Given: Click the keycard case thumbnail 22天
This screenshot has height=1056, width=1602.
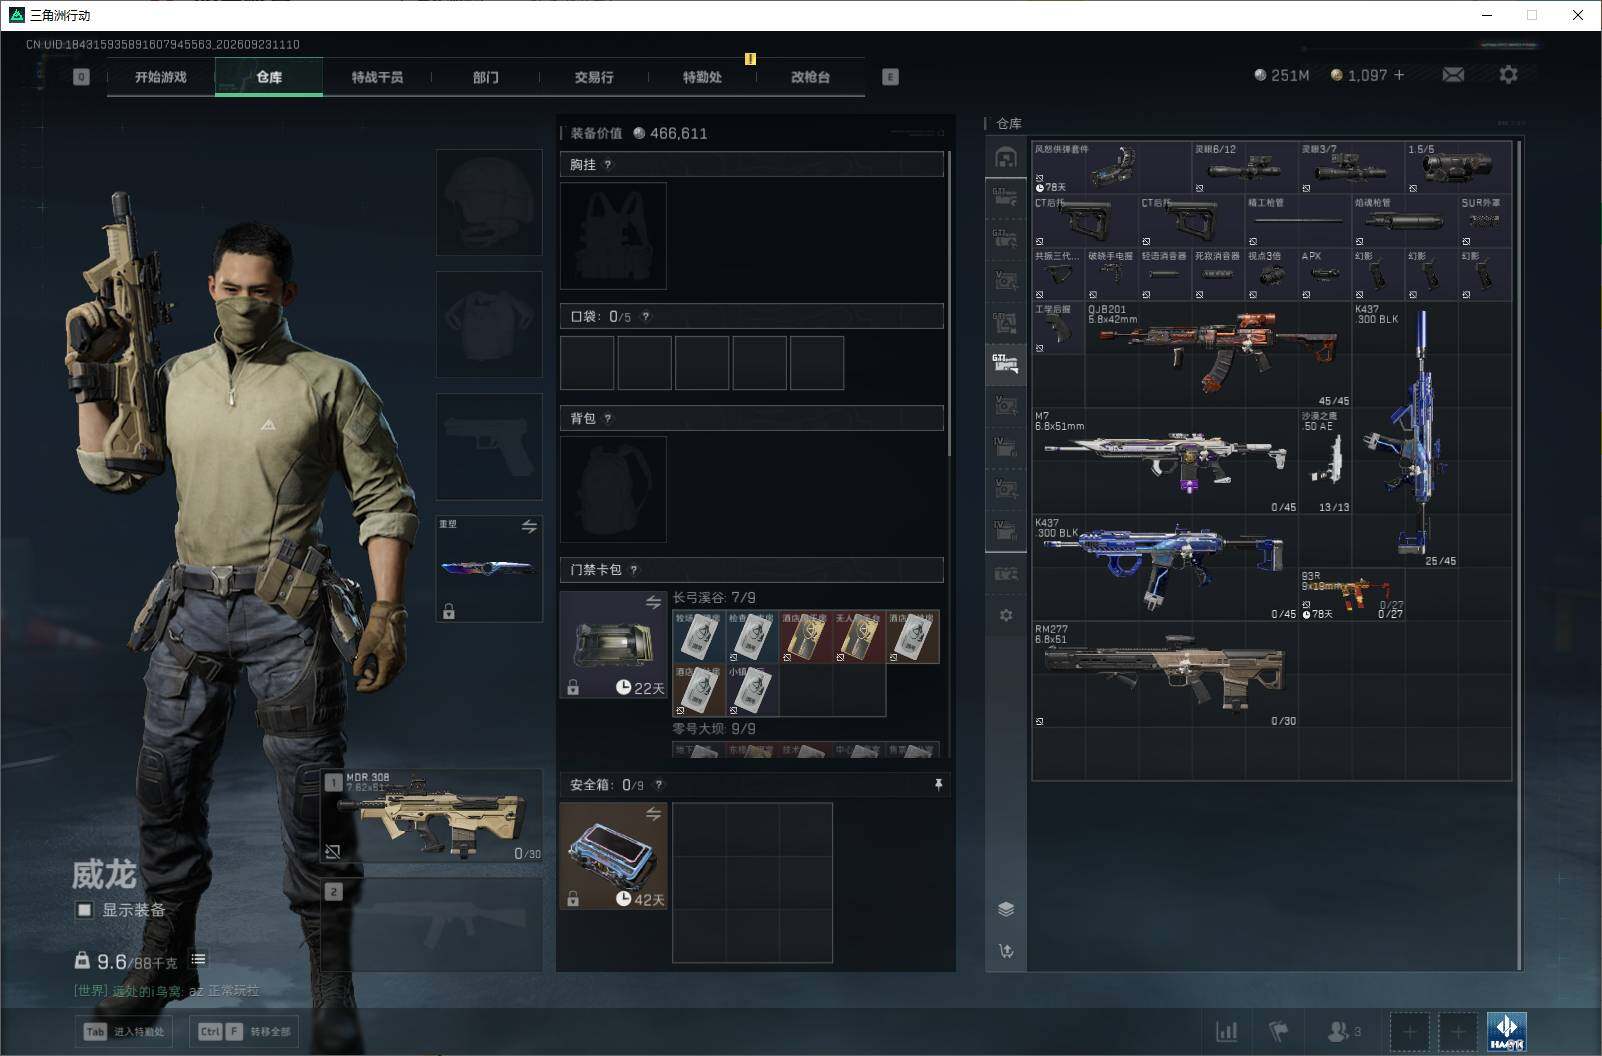Looking at the screenshot, I should tap(613, 644).
